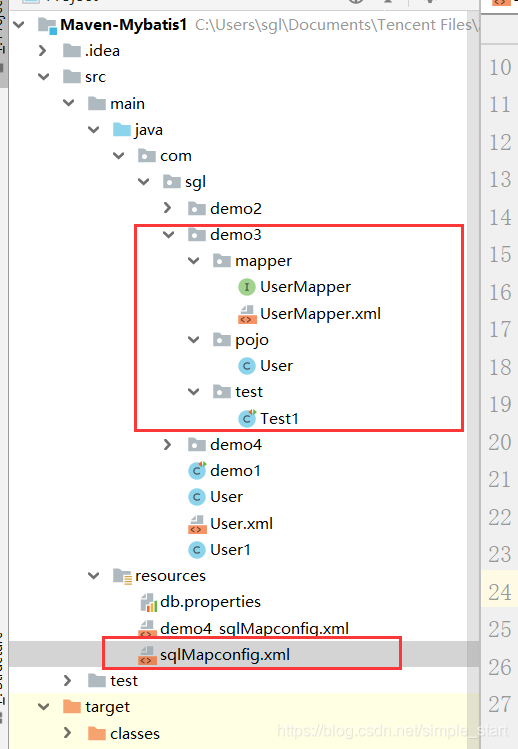Click the demo1 runnable class icon
The height and width of the screenshot is (749, 518).
pos(197,470)
